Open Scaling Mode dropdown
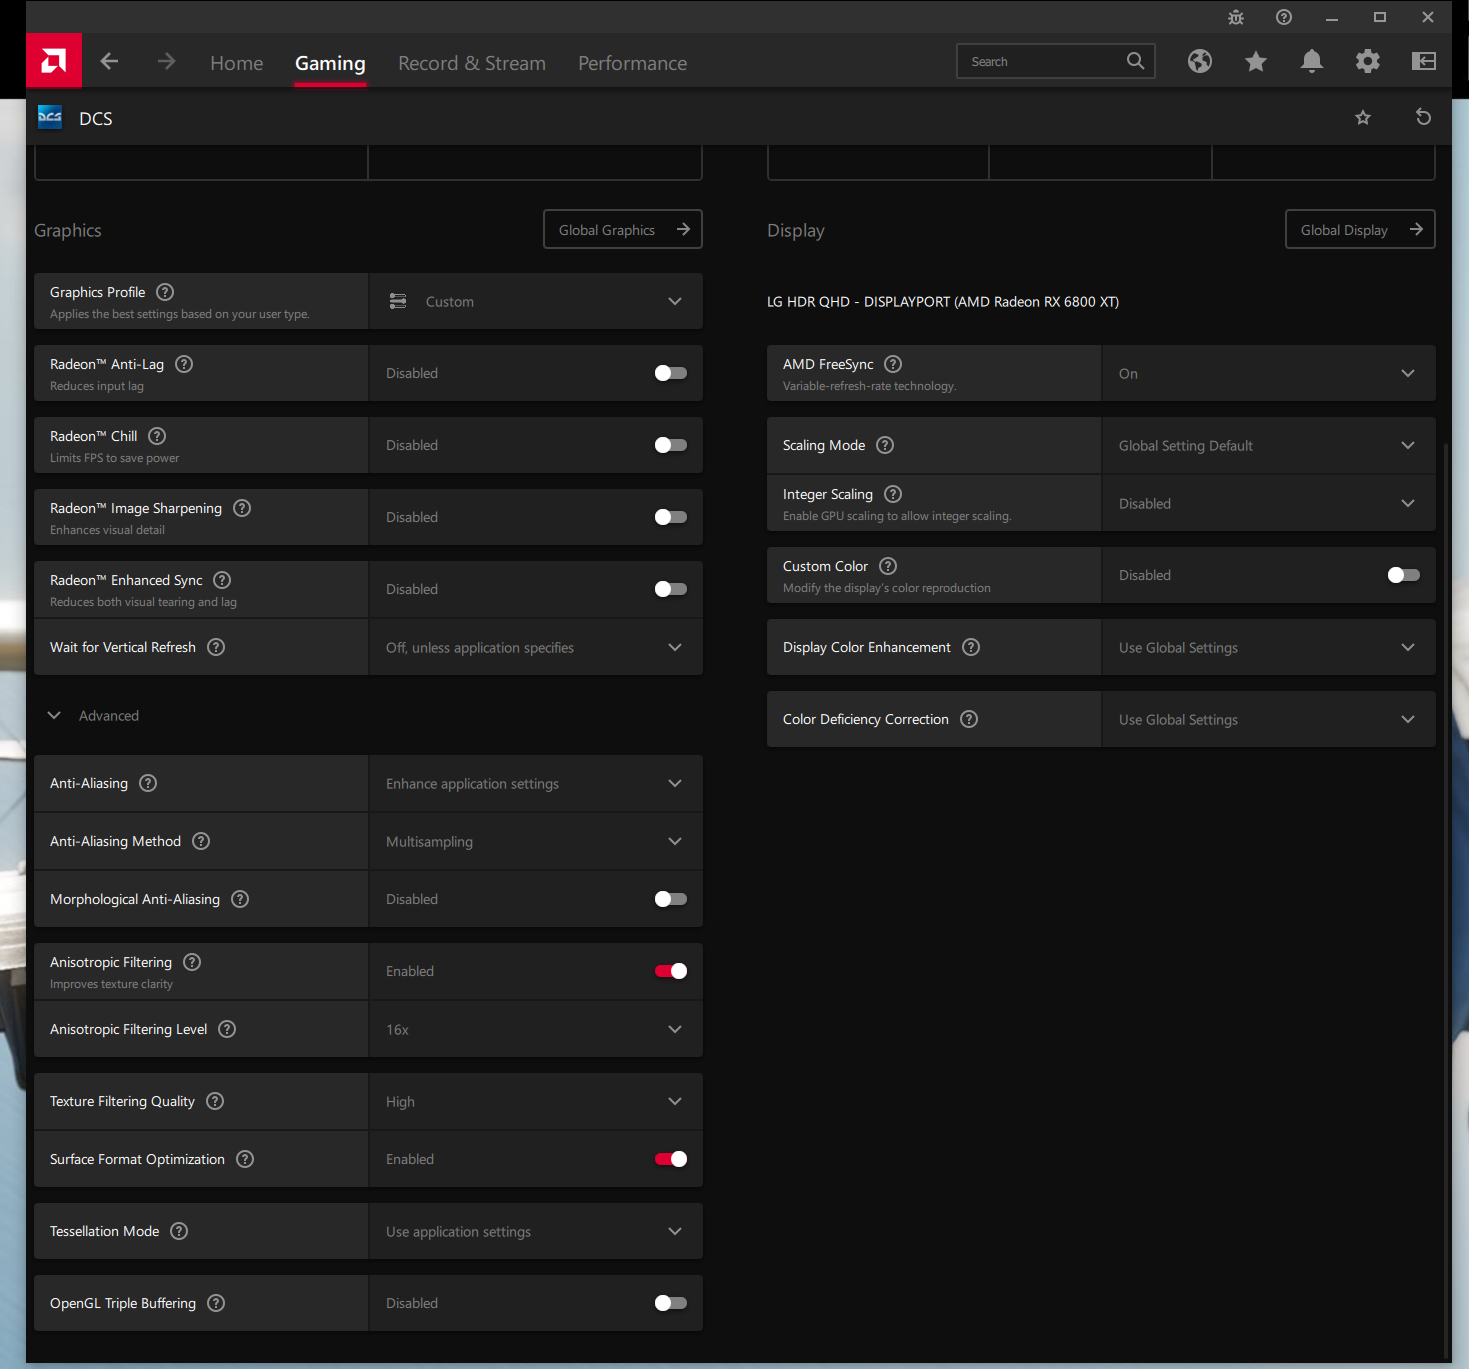The height and width of the screenshot is (1369, 1469). pyautogui.click(x=1268, y=445)
